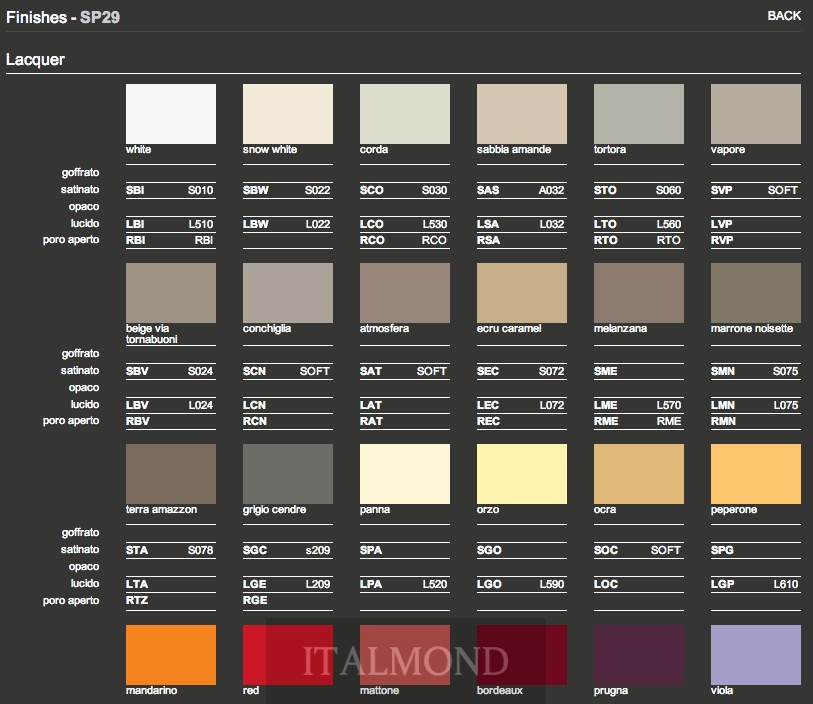Pick the prugna swatch
813x704 pixels.
[x=639, y=655]
